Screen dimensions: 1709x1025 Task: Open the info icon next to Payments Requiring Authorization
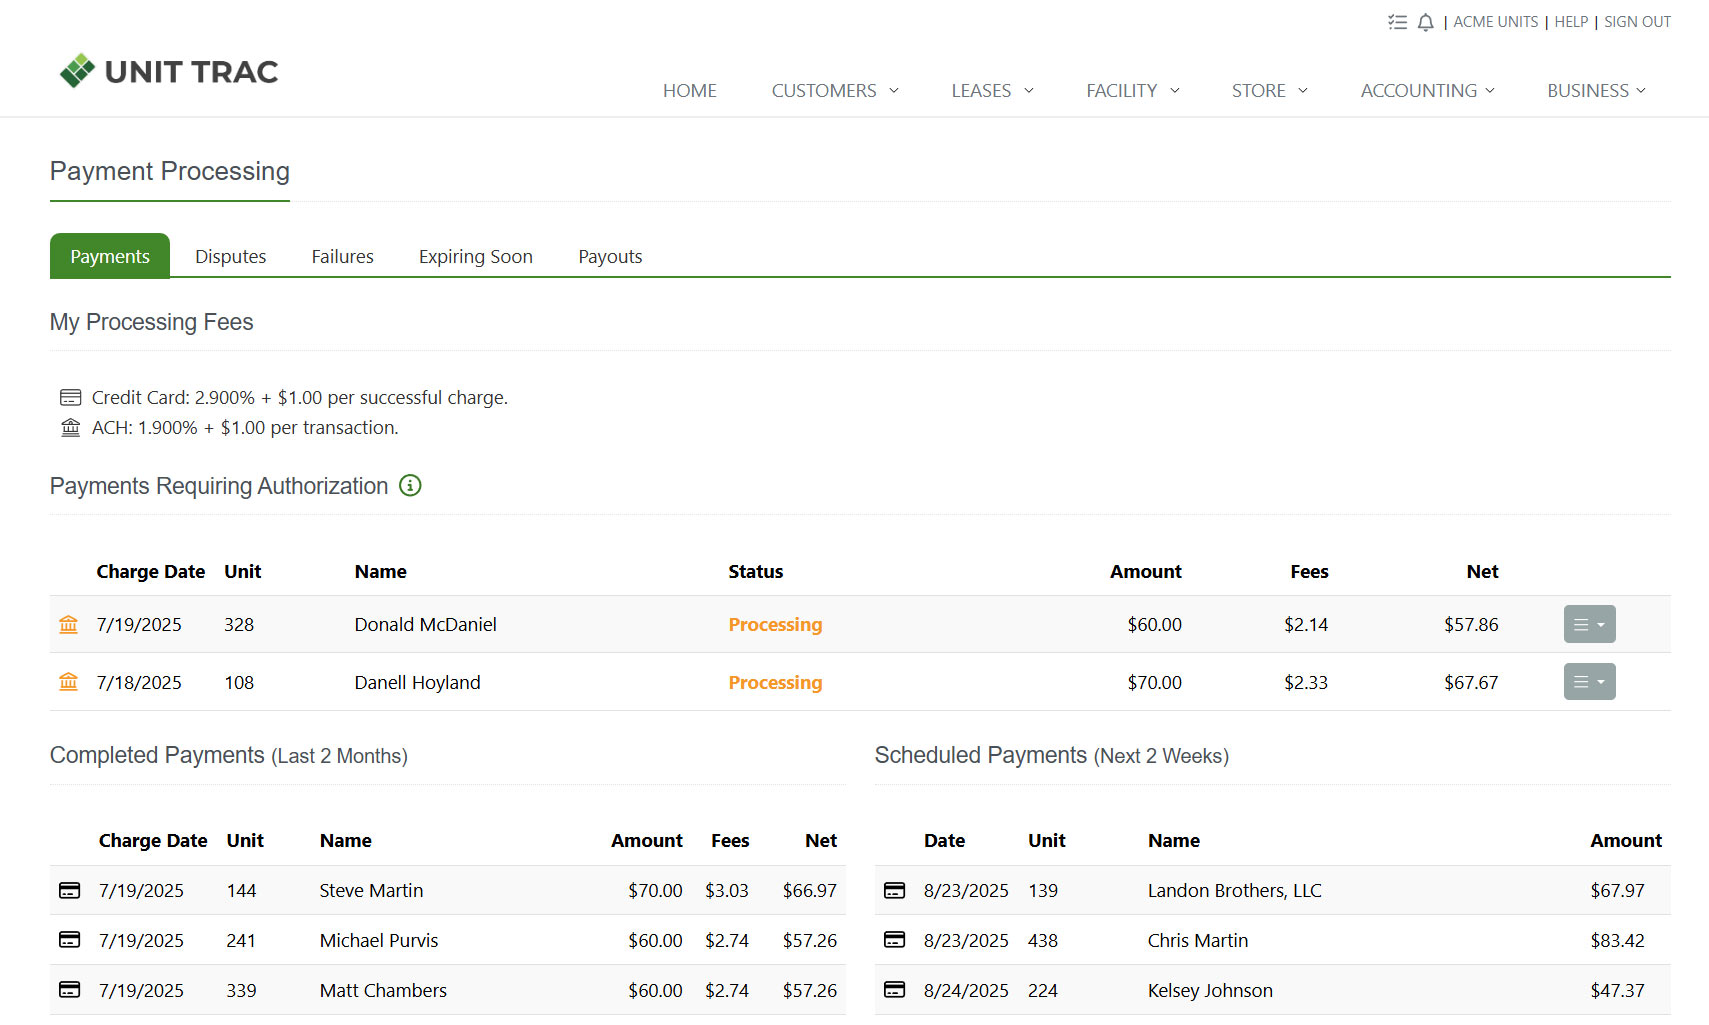tap(410, 485)
